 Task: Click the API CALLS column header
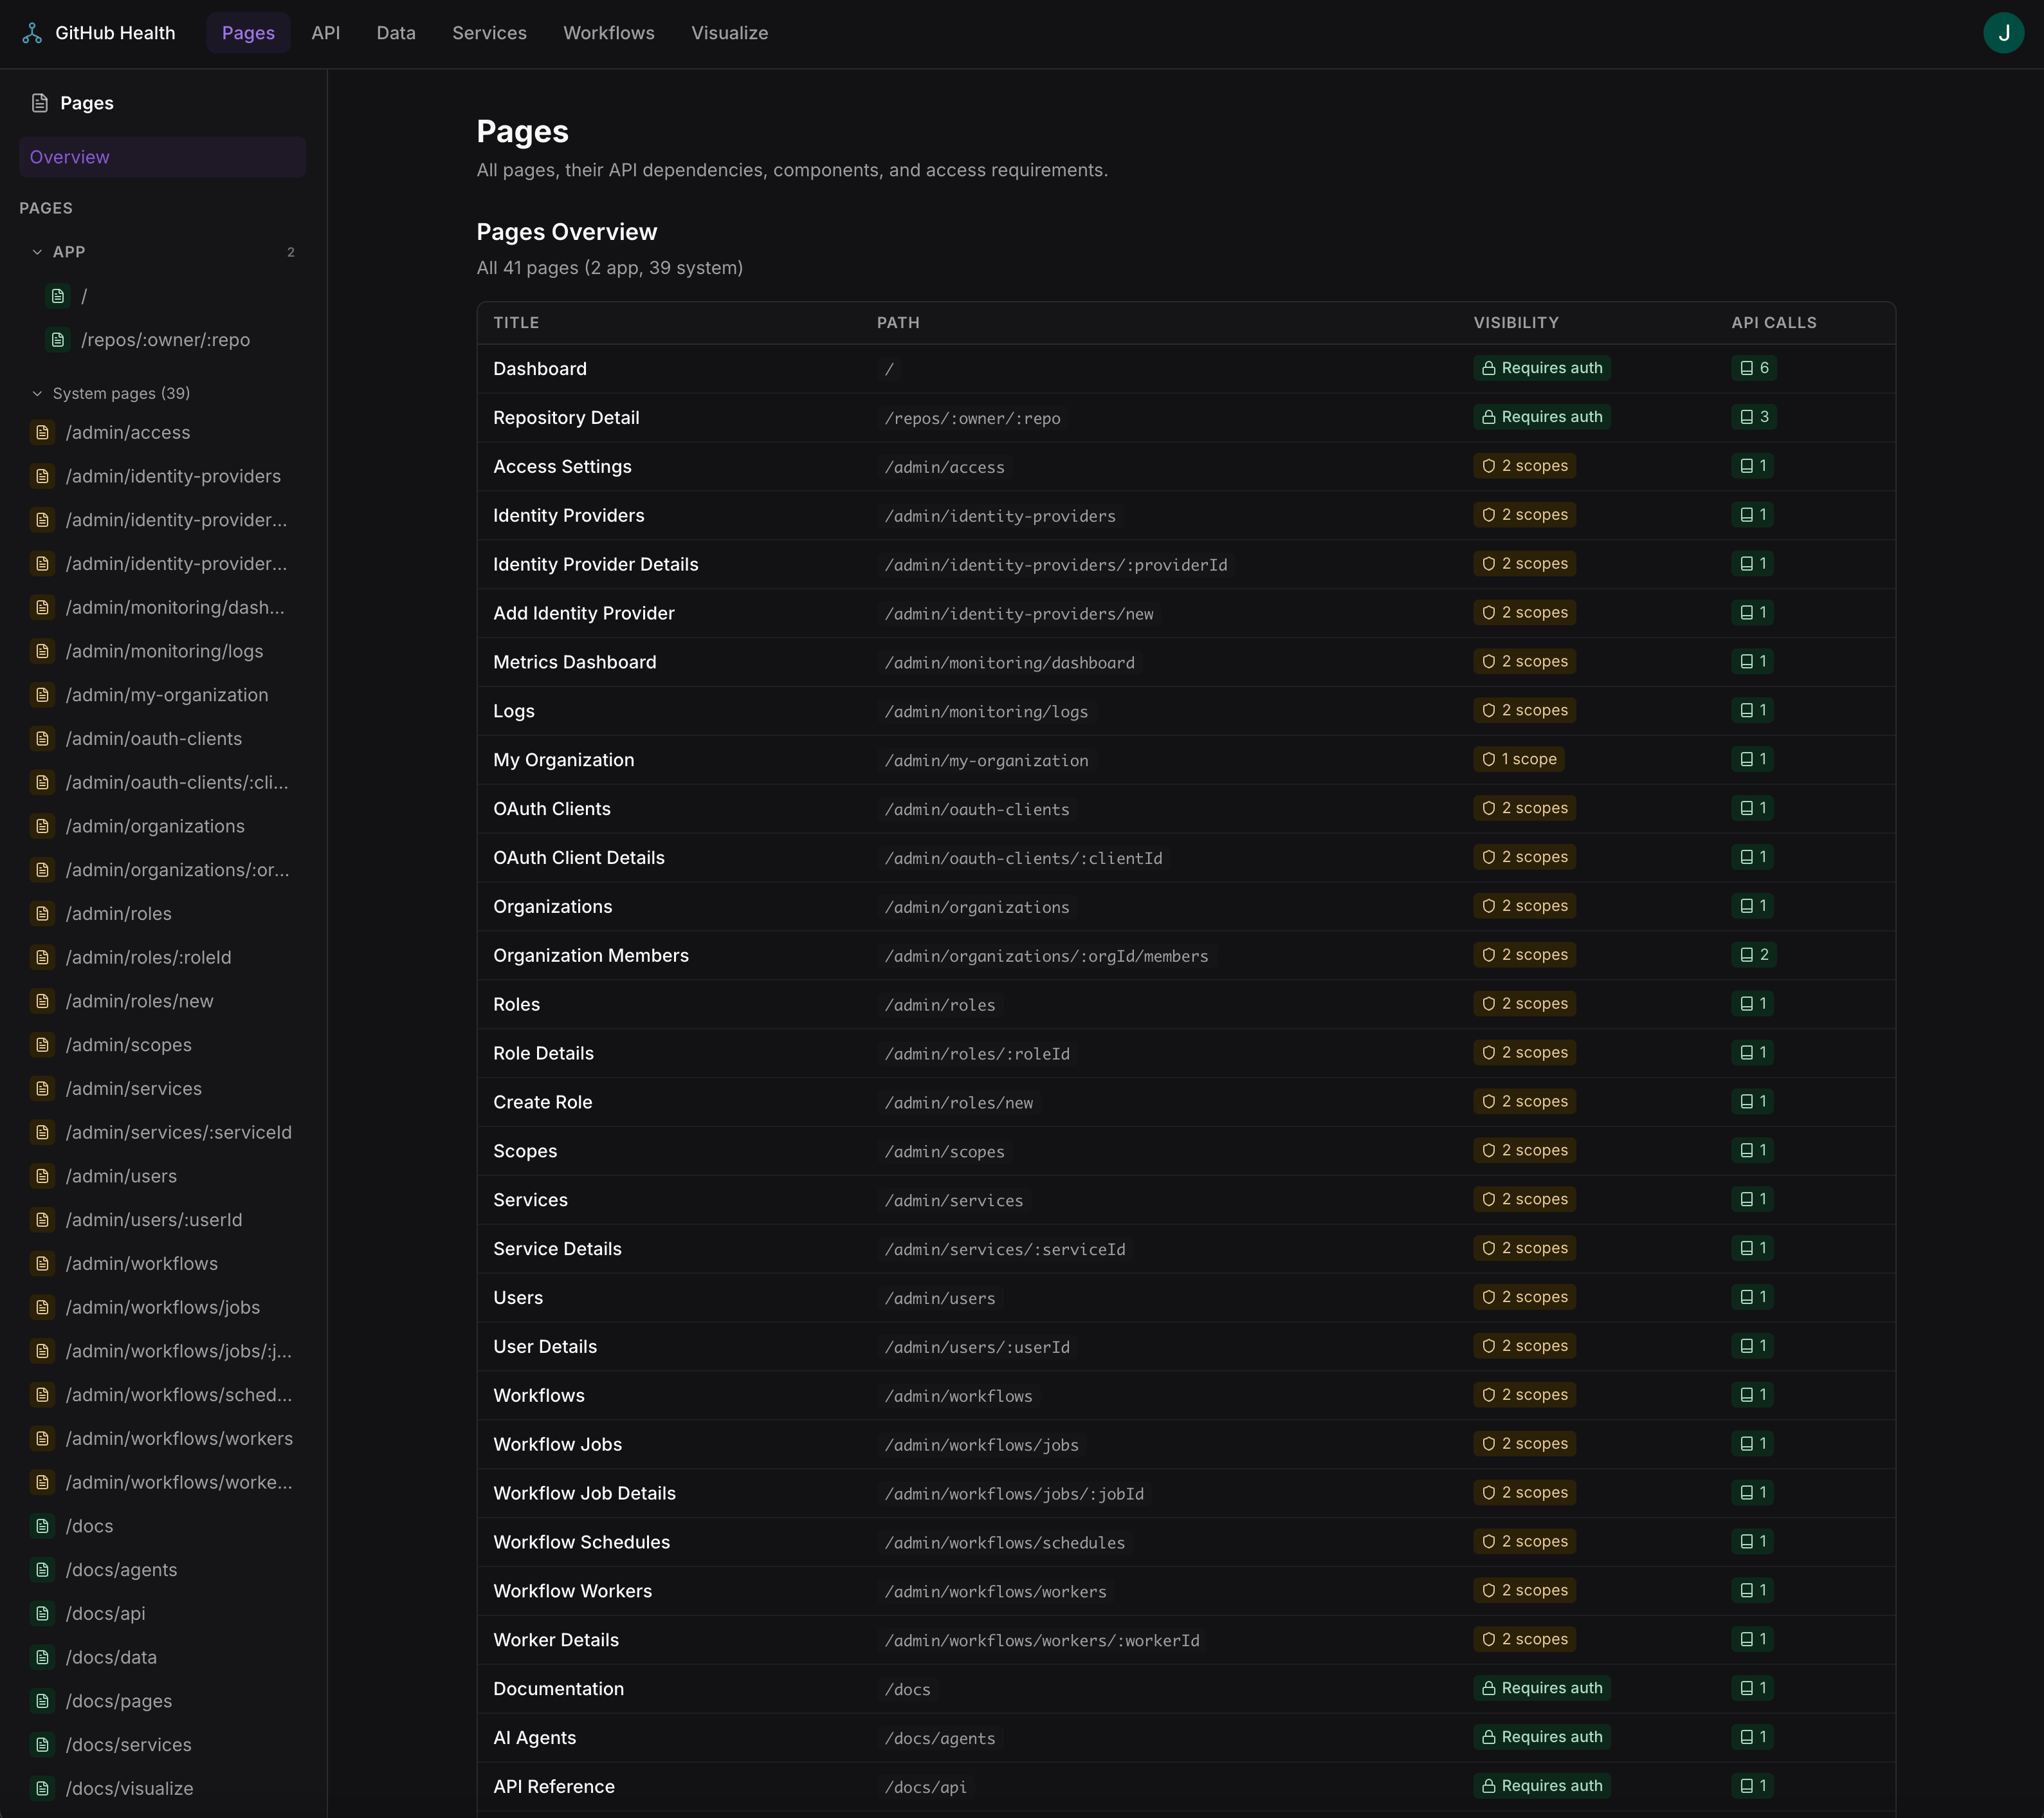[x=1774, y=323]
